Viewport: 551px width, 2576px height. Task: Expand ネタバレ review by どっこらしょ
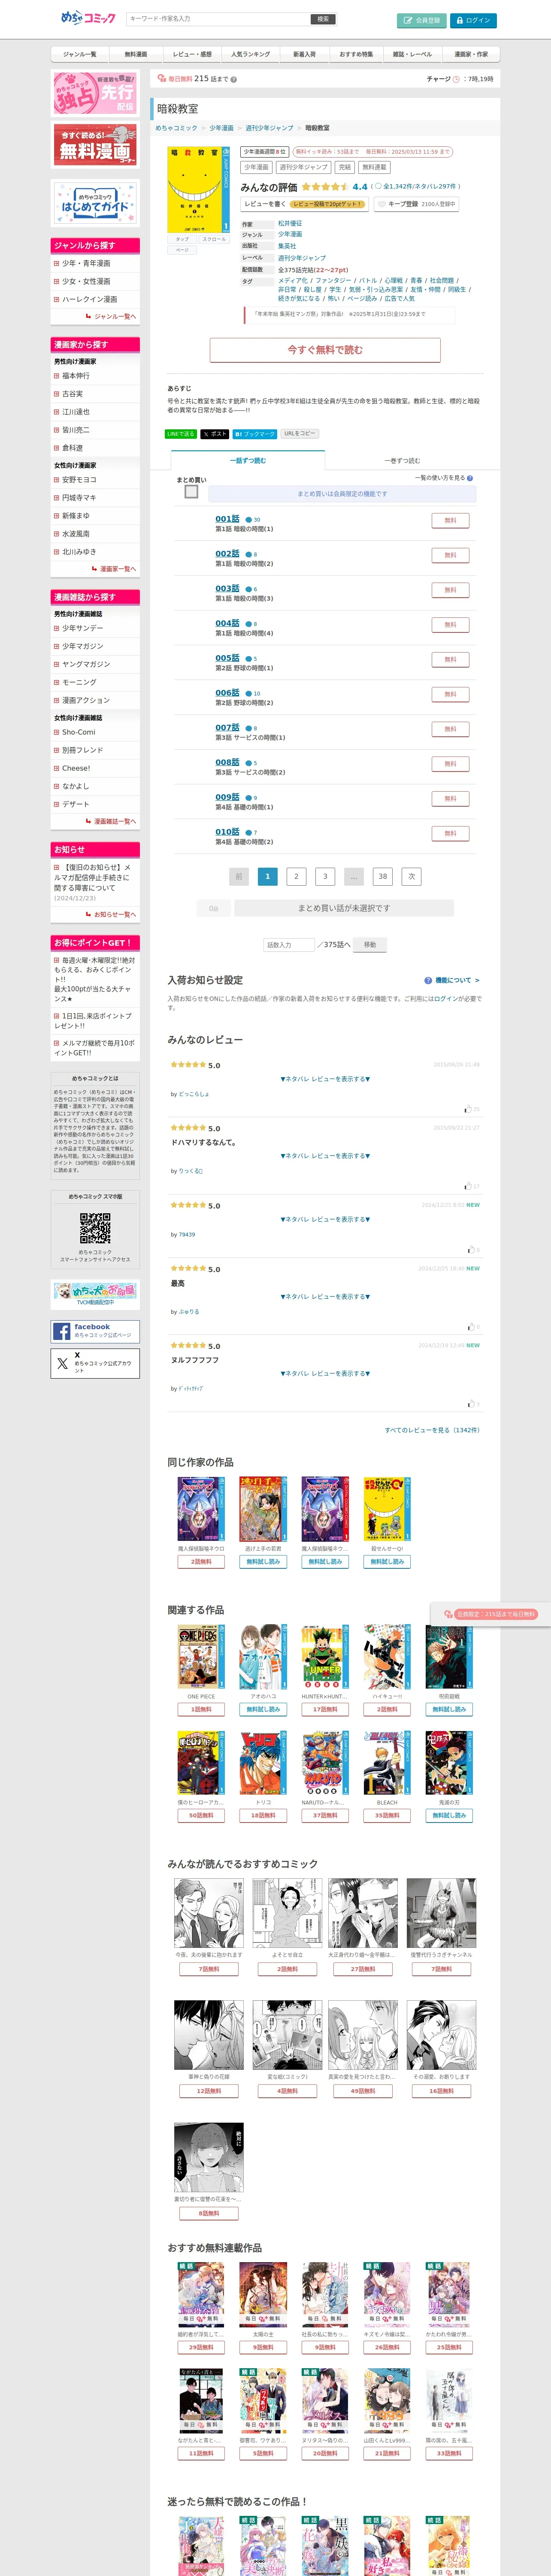pyautogui.click(x=325, y=1079)
